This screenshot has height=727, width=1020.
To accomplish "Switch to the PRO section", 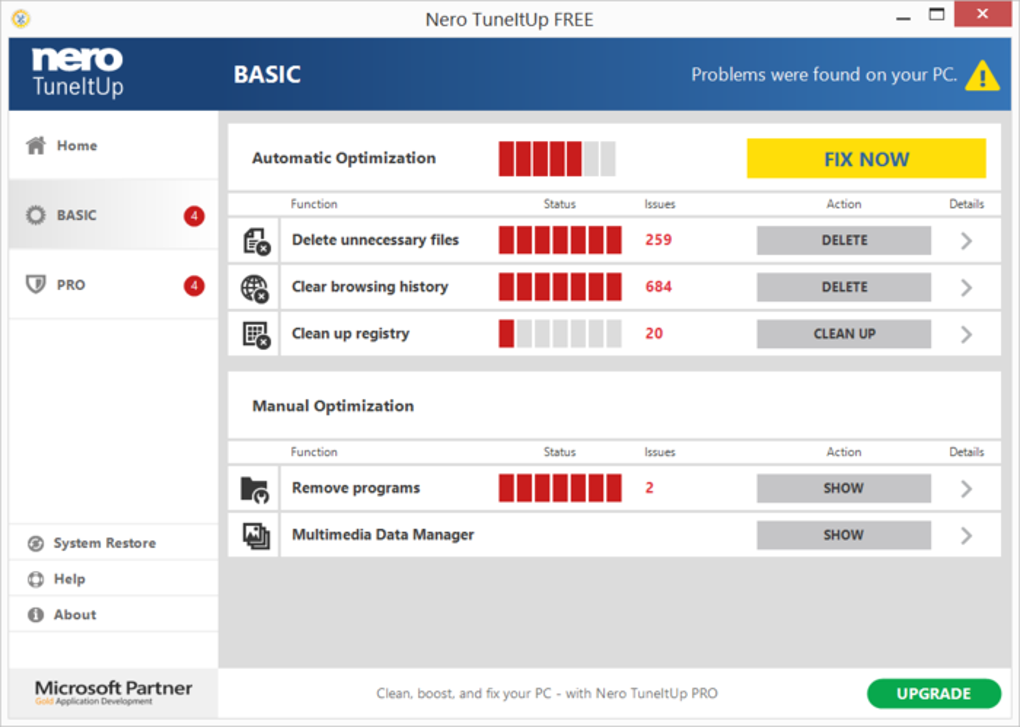I will (x=70, y=285).
